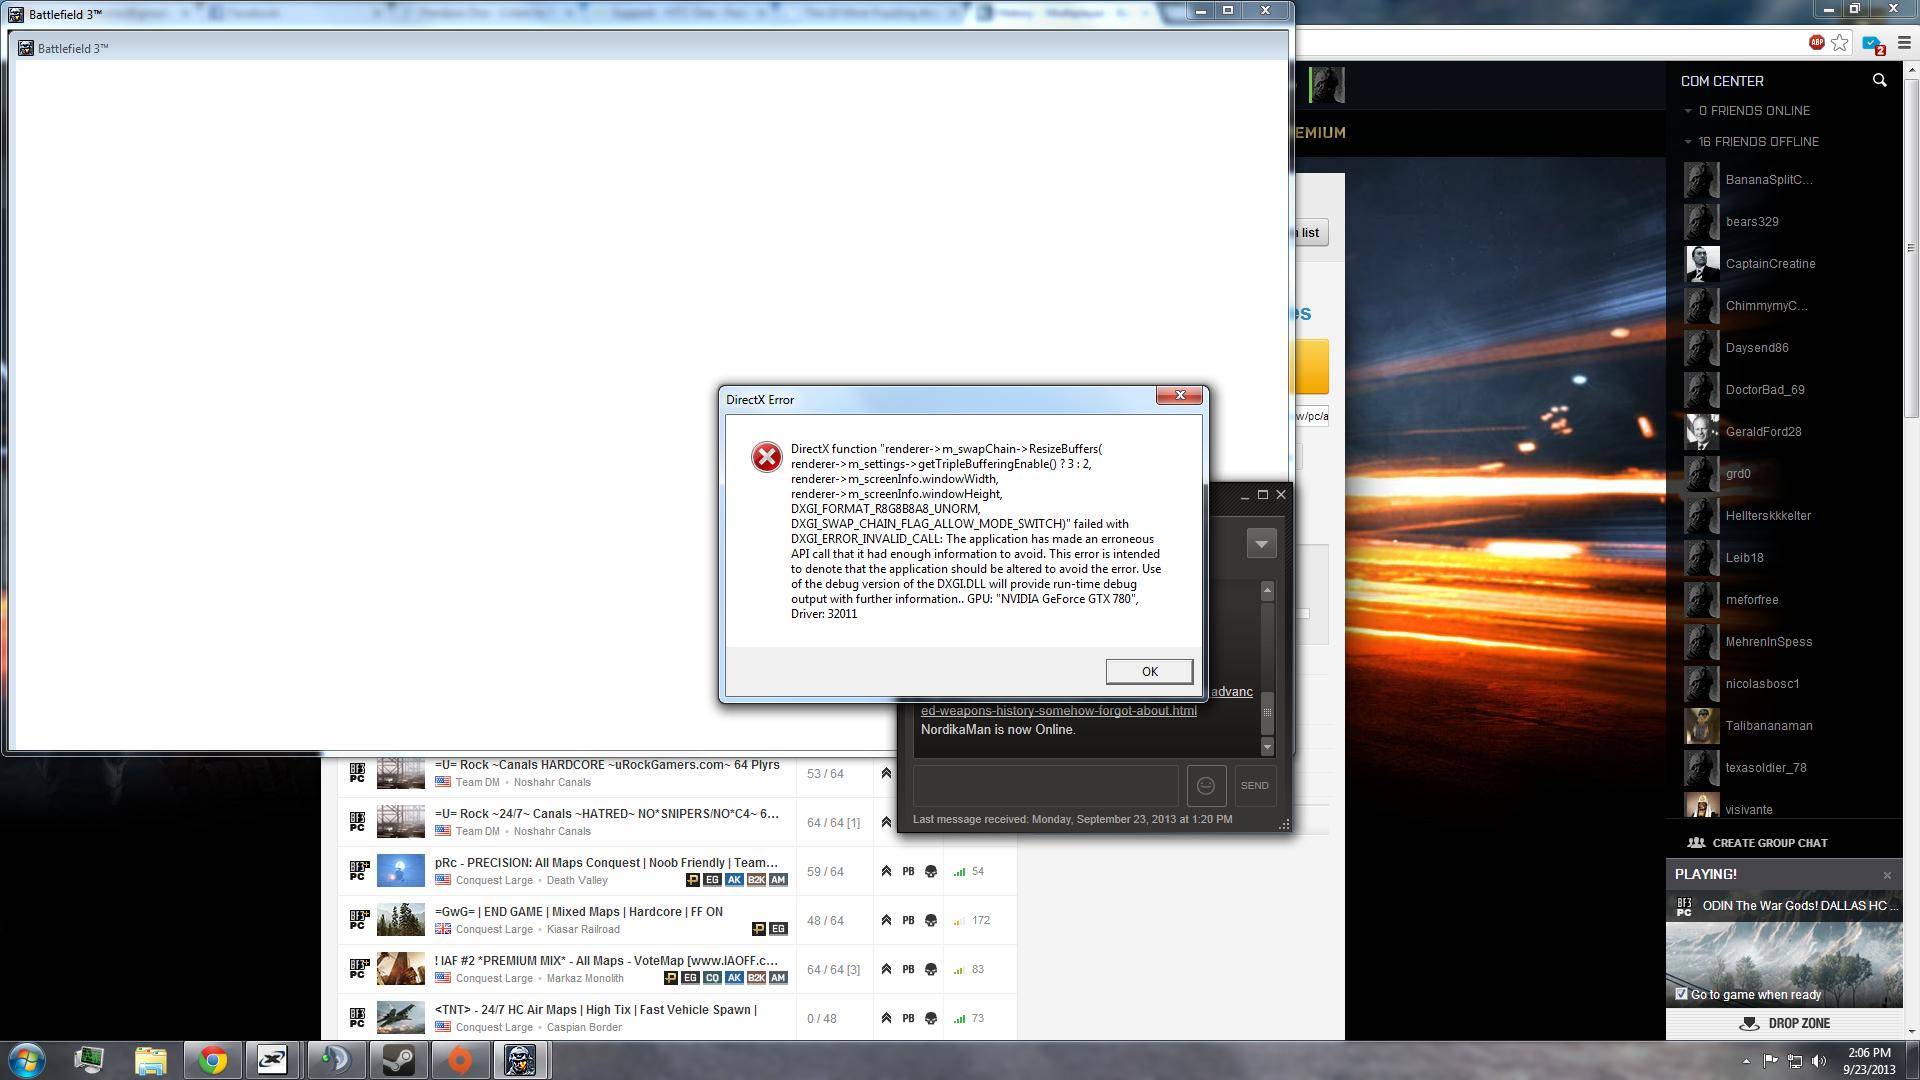Click the emoticon button in chat
Screen dimensions: 1920x1080
pyautogui.click(x=1206, y=786)
